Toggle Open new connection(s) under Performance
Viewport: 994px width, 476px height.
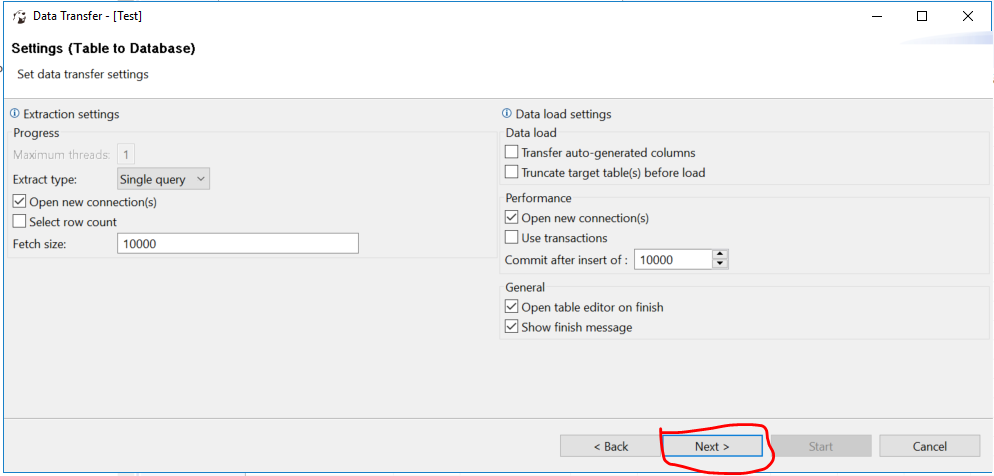[512, 217]
